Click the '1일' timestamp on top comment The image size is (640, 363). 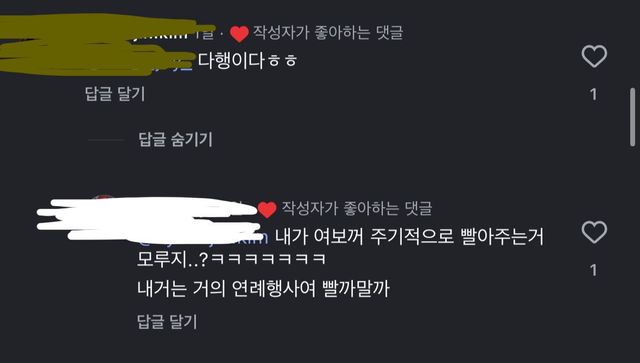pyautogui.click(x=204, y=34)
